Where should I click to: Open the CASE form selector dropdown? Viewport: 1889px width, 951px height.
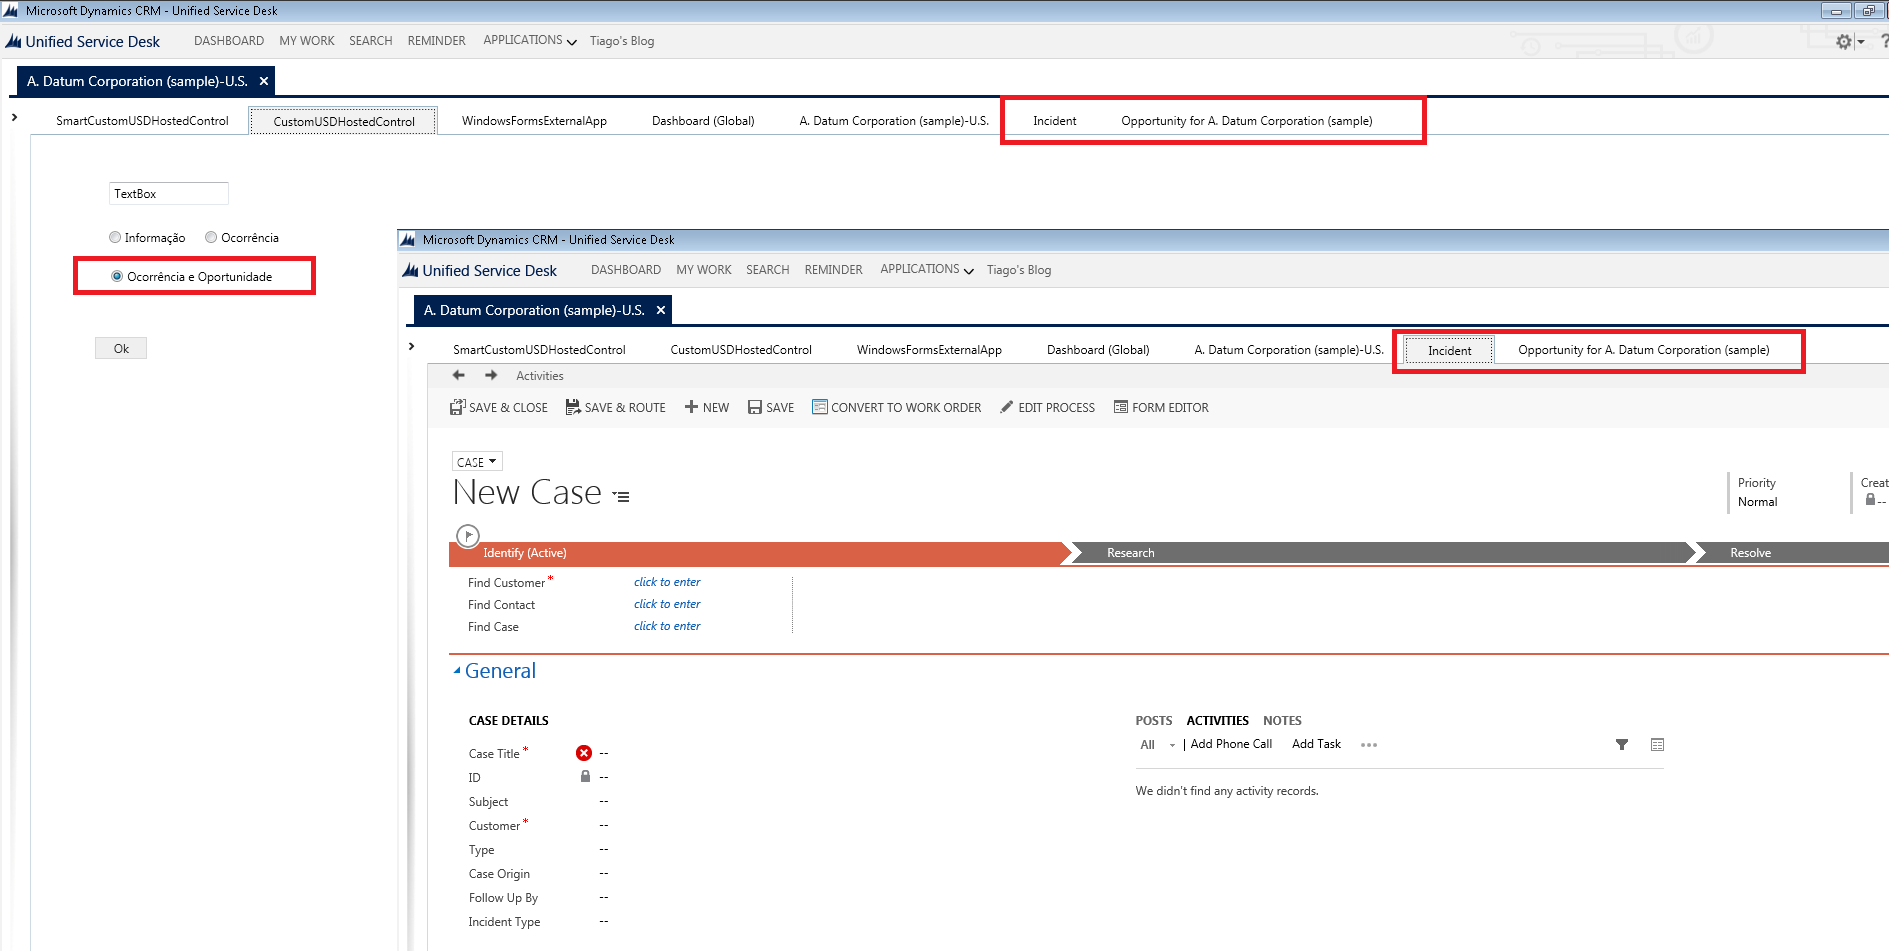coord(477,462)
